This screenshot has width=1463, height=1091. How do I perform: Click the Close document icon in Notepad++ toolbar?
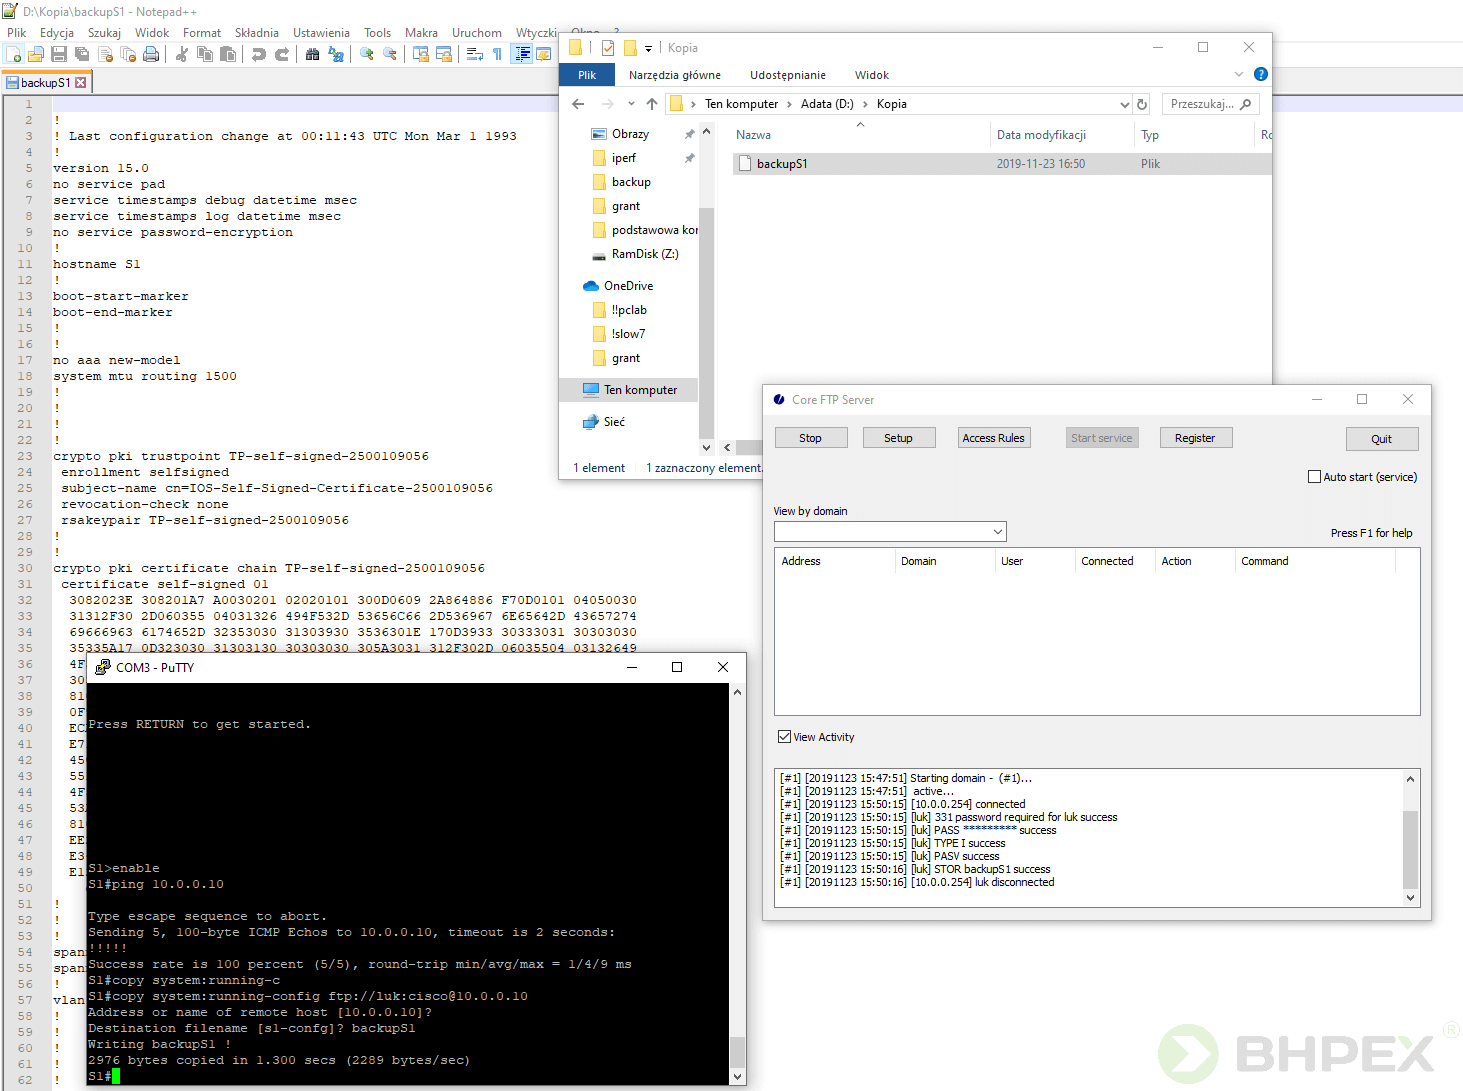coord(105,54)
